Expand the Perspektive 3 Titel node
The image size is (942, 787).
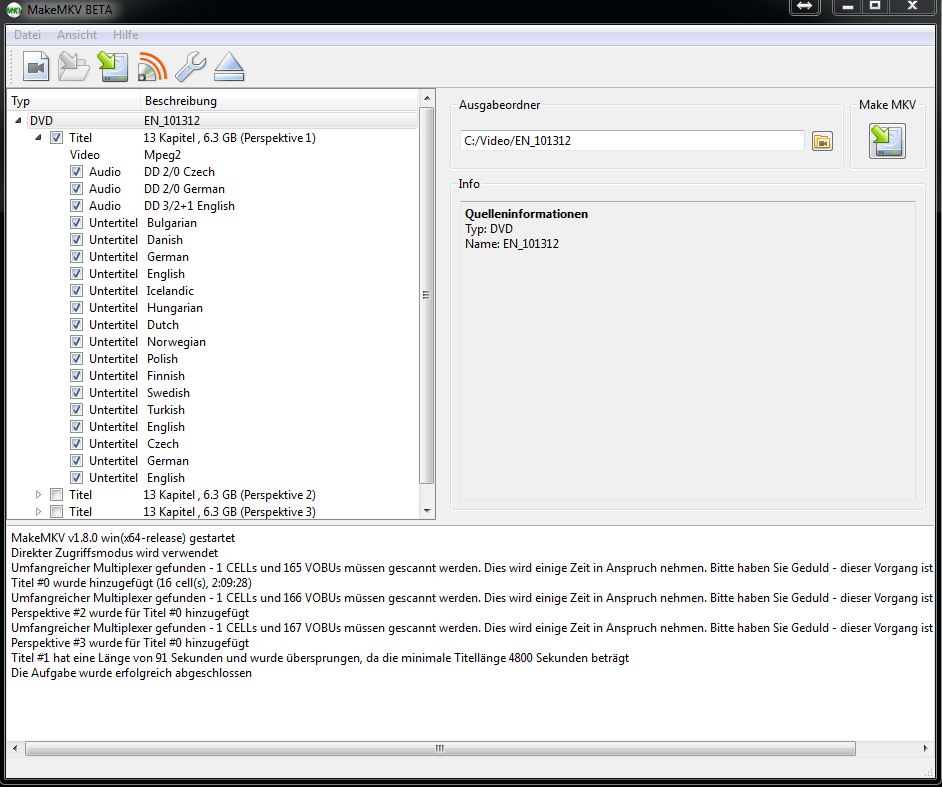38,512
